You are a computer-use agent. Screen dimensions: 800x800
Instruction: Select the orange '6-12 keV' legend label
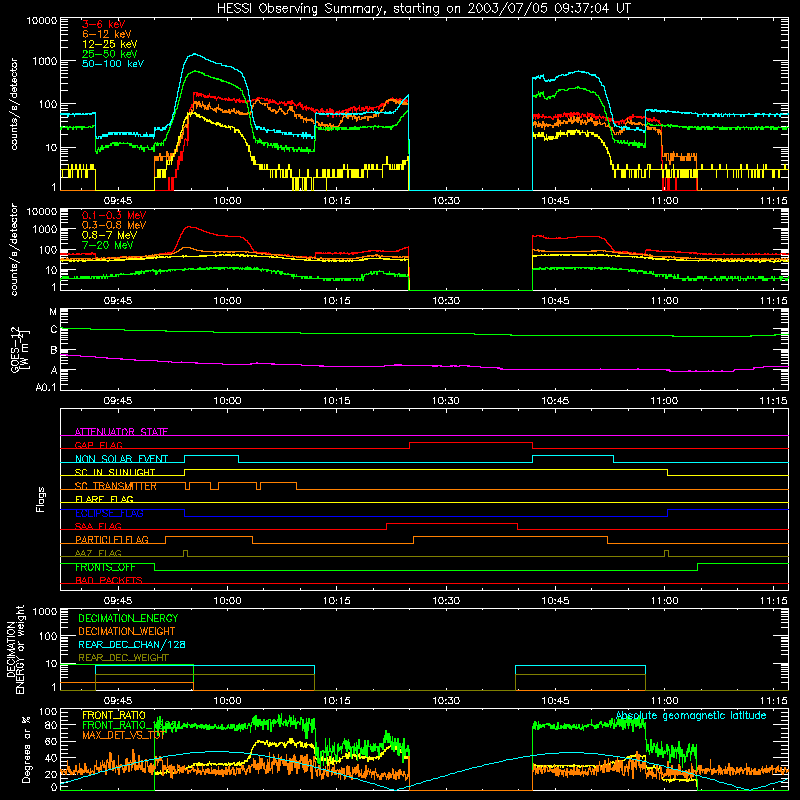[107, 35]
